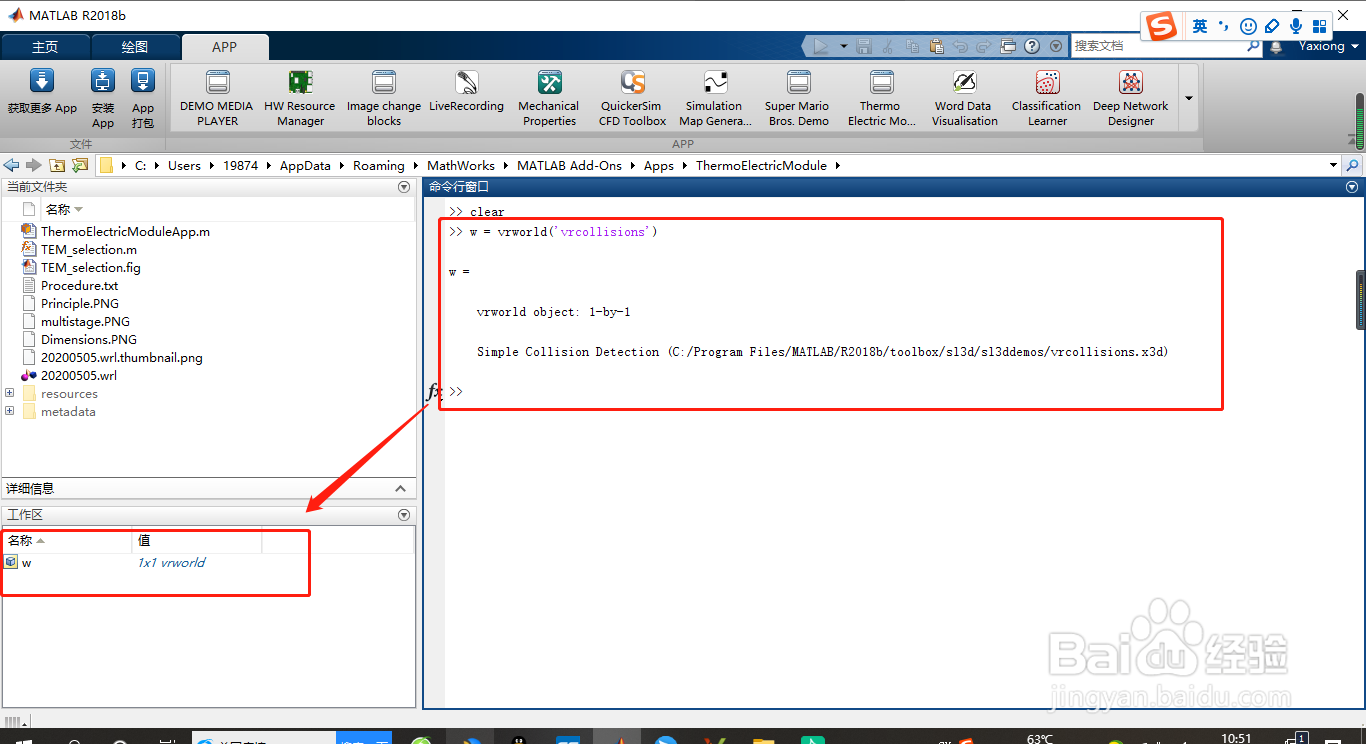
Task: Open the Image change blocks app
Action: (x=384, y=98)
